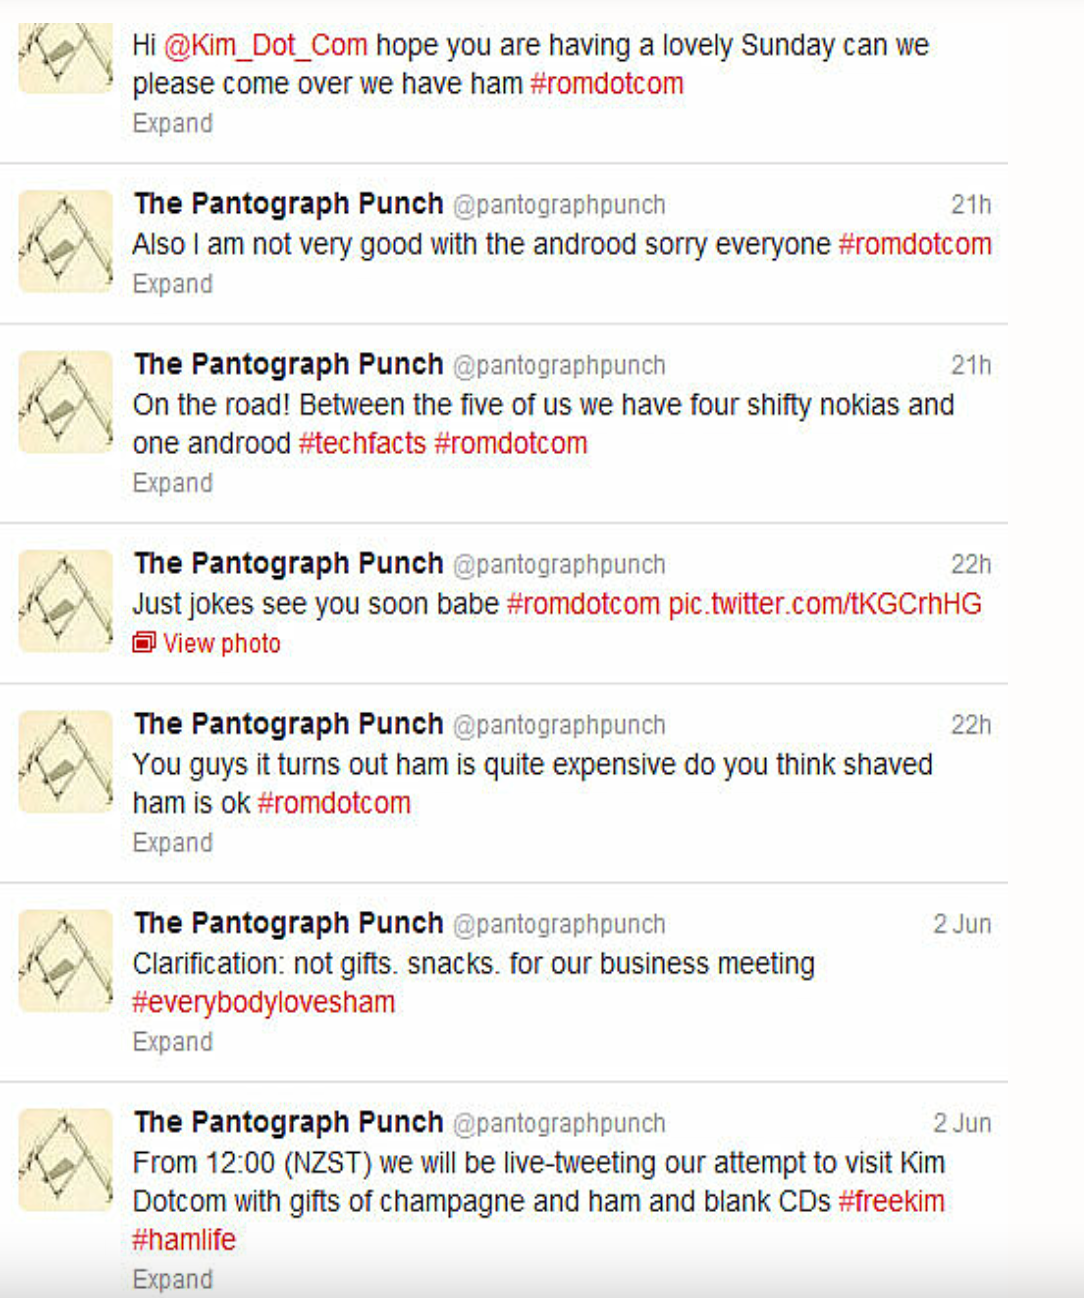This screenshot has height=1298, width=1084.
Task: Expand the 'Hi @Kim_Dot_Com' tweet
Action: click(x=173, y=124)
